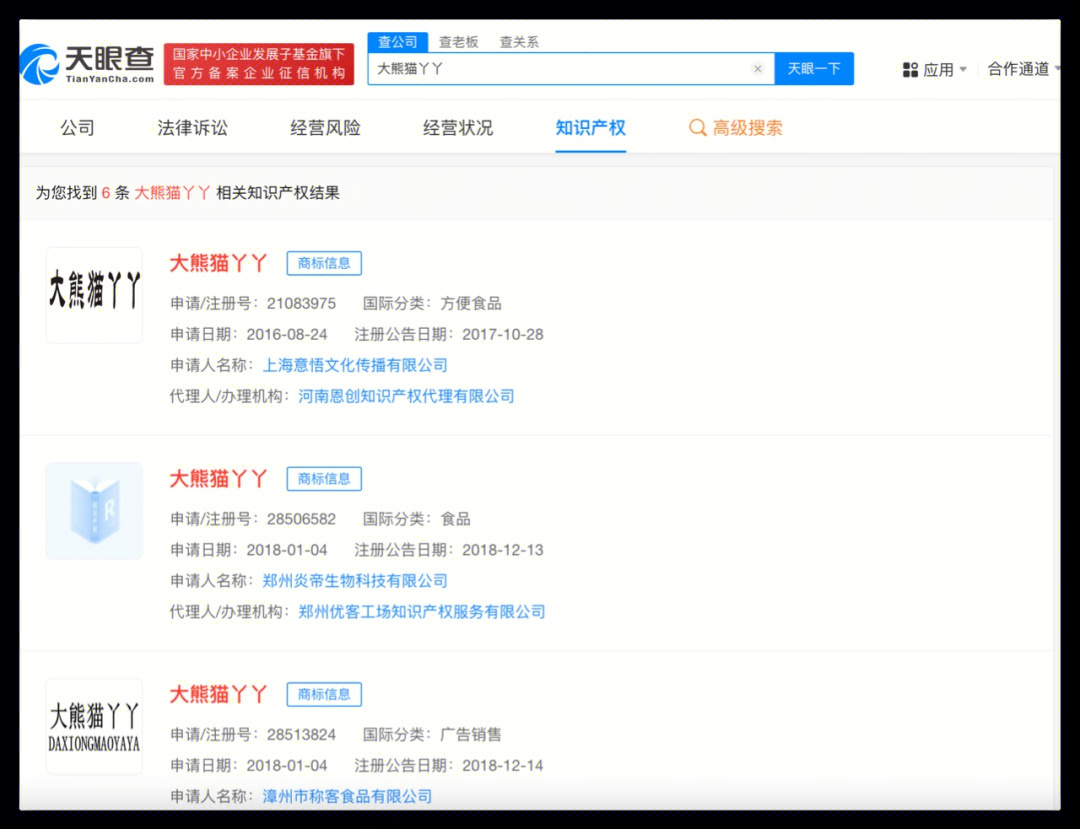Click 商标信息 tag for registration 21083975
This screenshot has width=1080, height=829.
click(324, 263)
